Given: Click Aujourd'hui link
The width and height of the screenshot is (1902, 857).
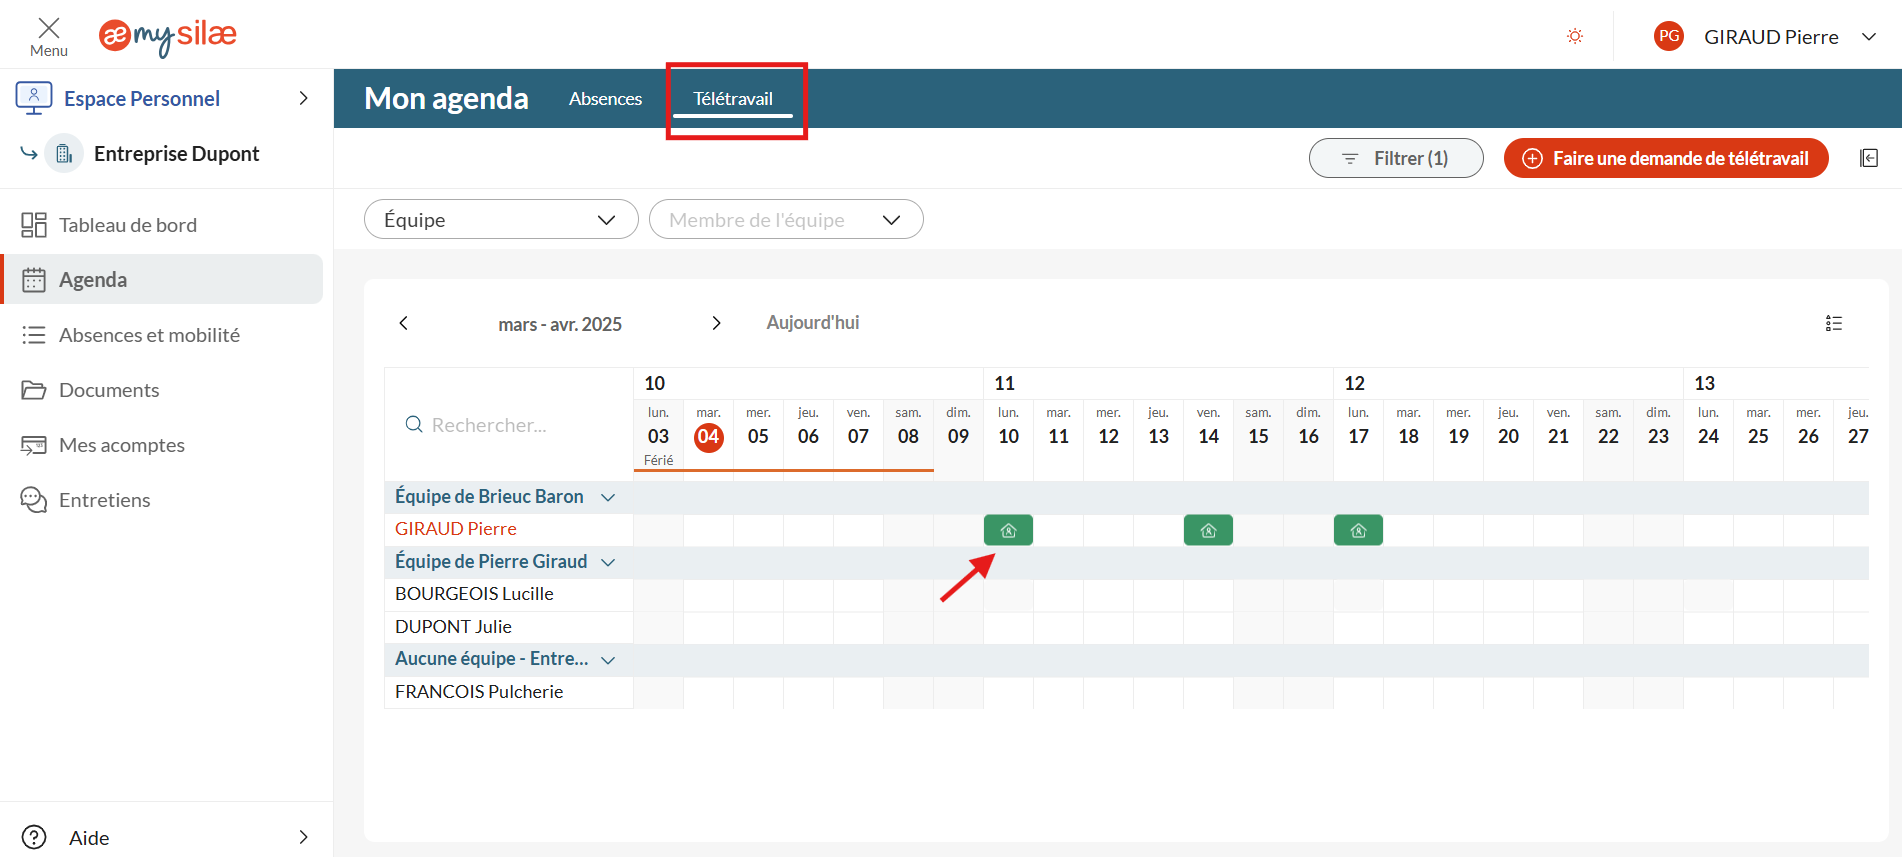Looking at the screenshot, I should 813,323.
